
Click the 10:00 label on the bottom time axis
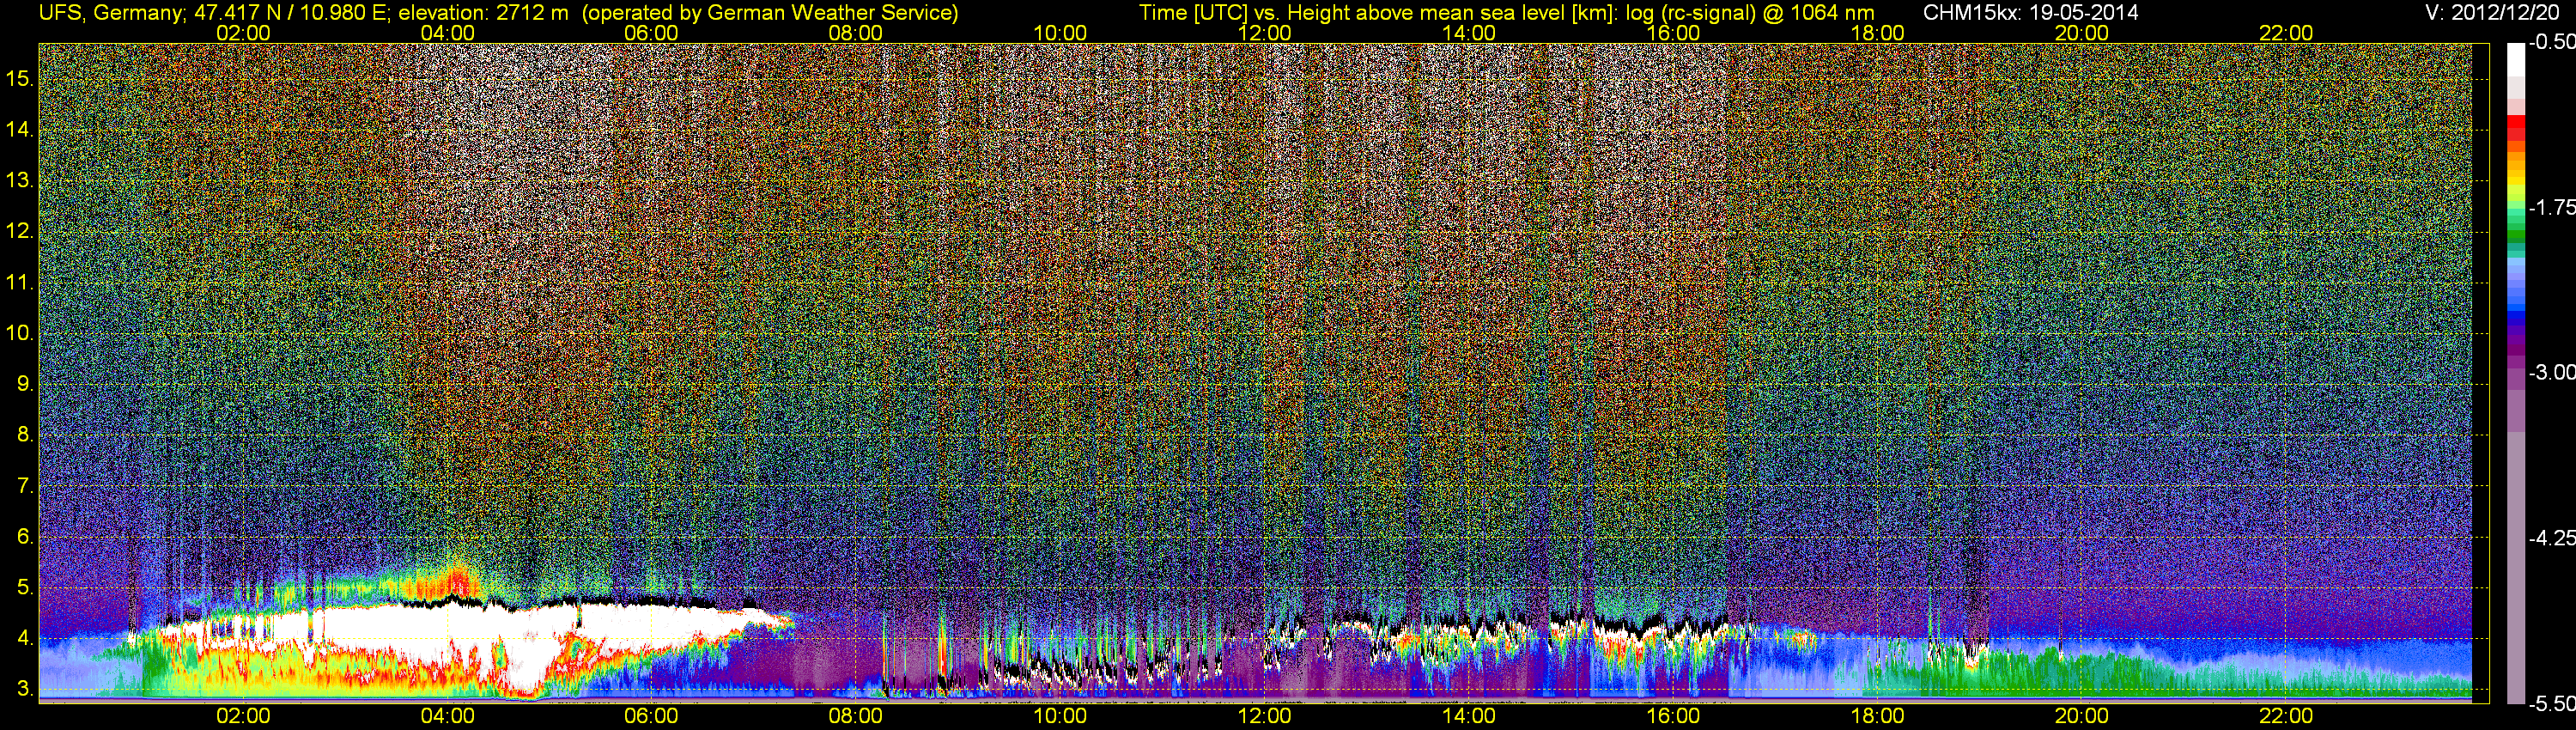click(1060, 716)
